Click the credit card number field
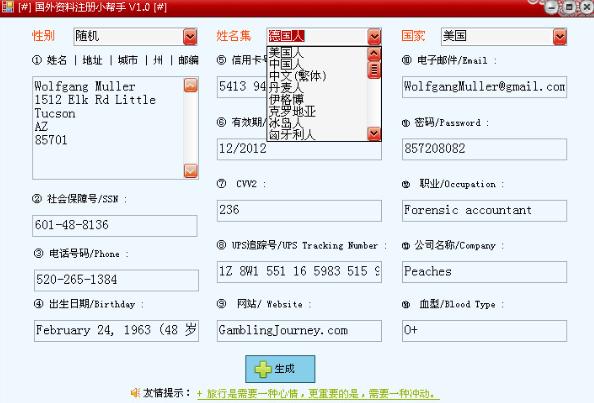 click(x=242, y=87)
